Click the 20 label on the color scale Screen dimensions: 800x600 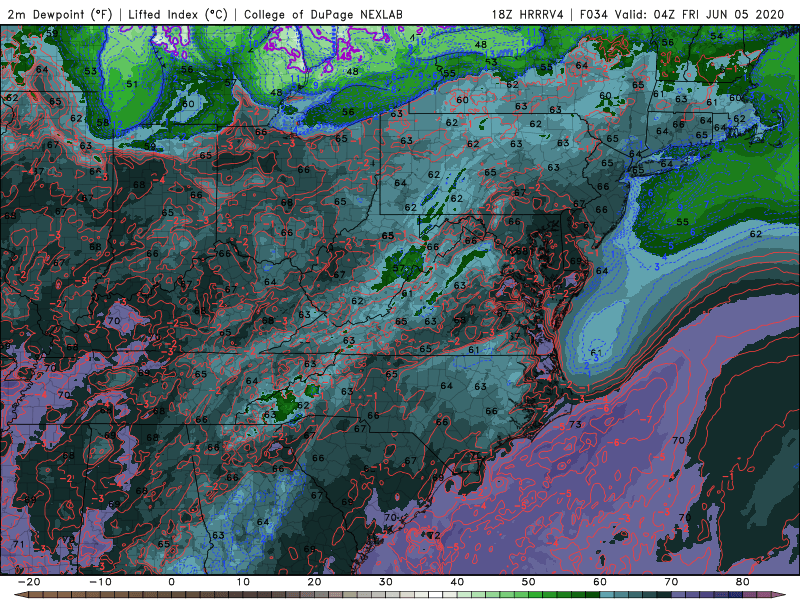click(x=314, y=582)
